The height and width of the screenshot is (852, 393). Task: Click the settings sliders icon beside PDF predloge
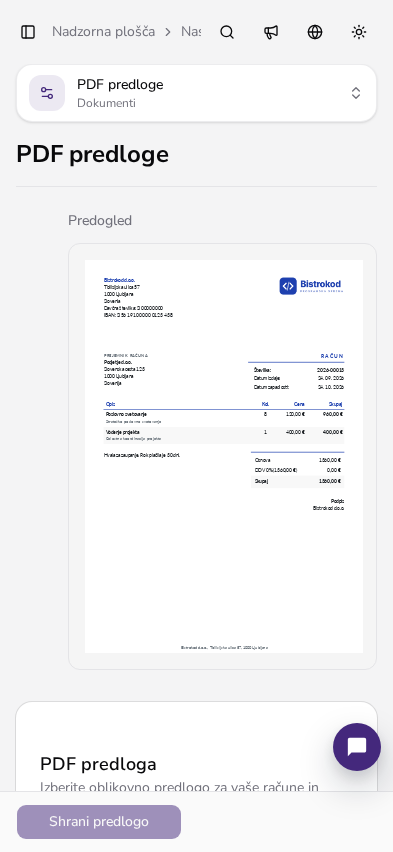[47, 93]
